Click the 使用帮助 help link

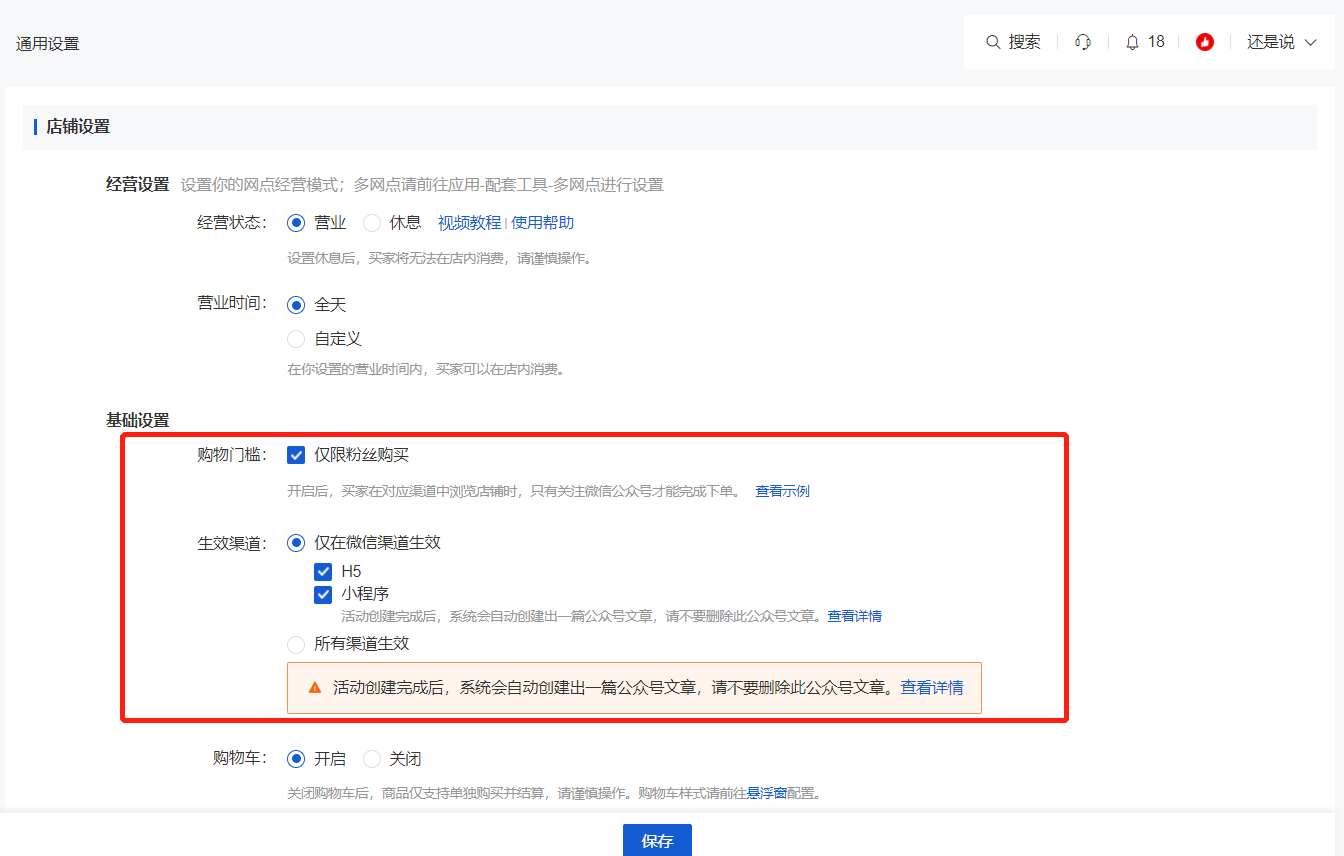(x=542, y=222)
